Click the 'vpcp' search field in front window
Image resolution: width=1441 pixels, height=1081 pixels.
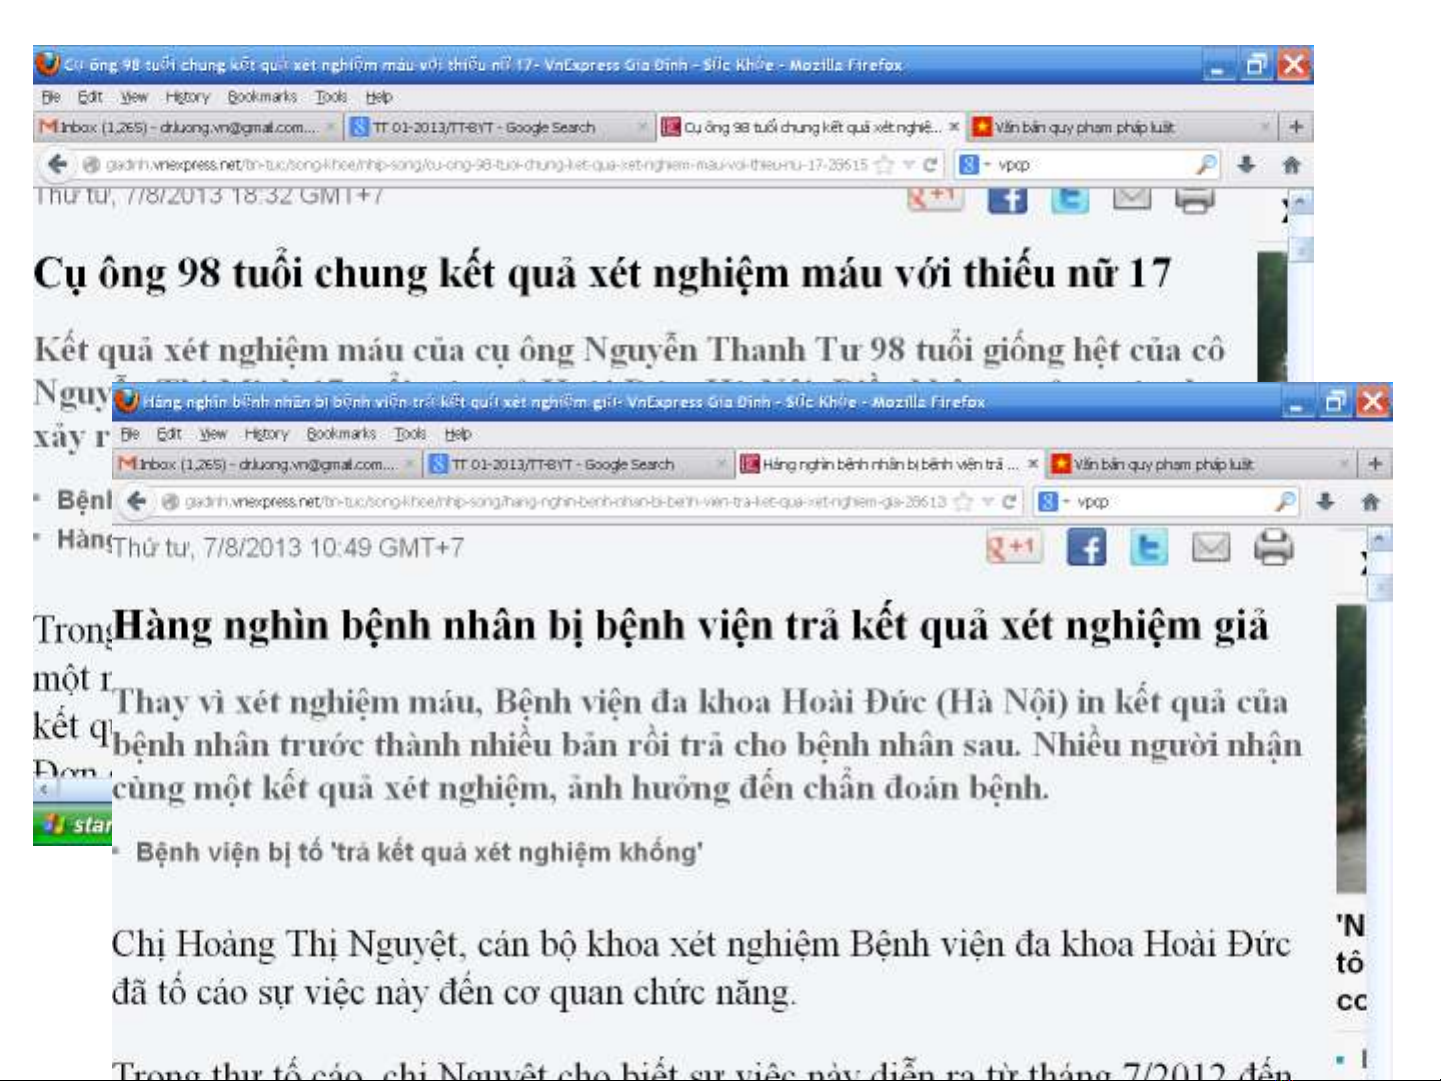1170,501
